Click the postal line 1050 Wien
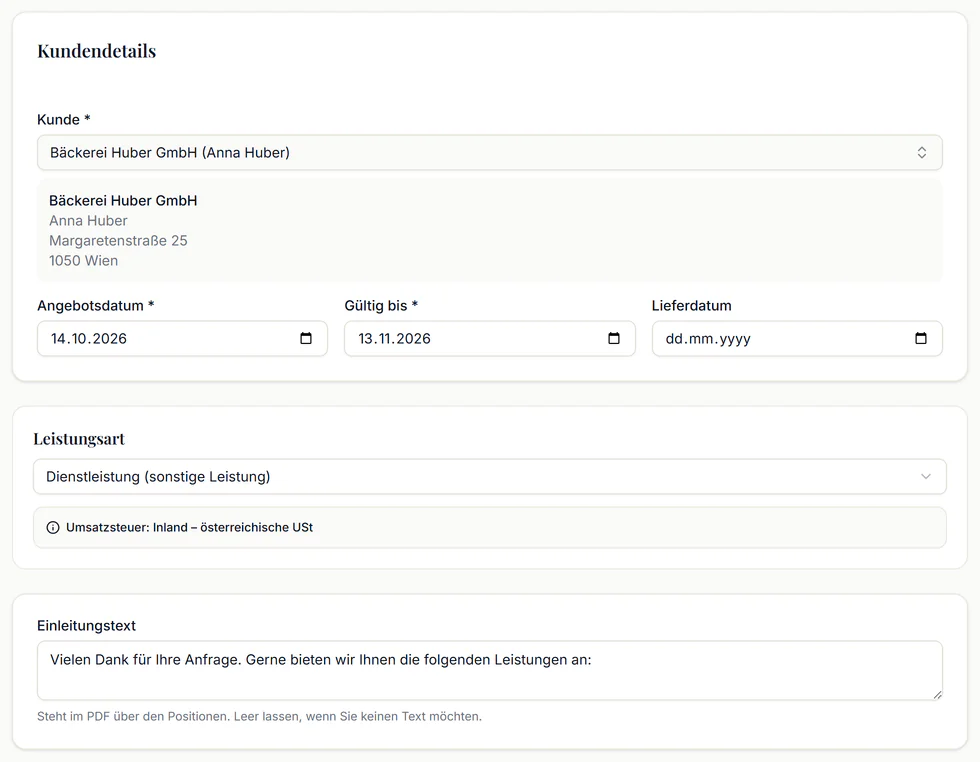Image resolution: width=980 pixels, height=762 pixels. pos(84,261)
